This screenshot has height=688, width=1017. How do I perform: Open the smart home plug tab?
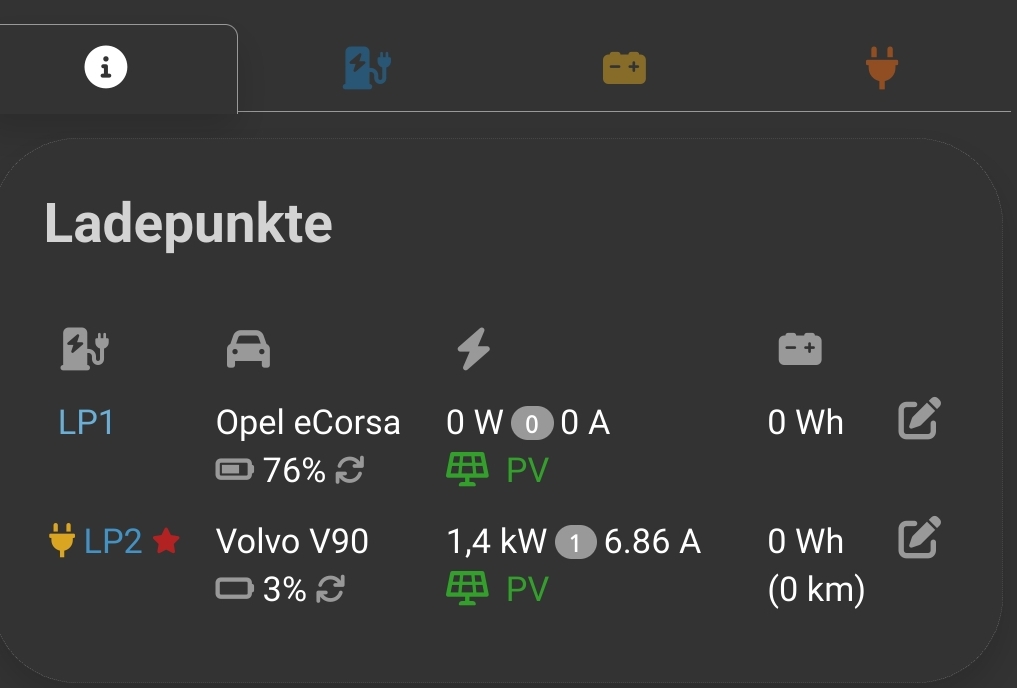881,68
